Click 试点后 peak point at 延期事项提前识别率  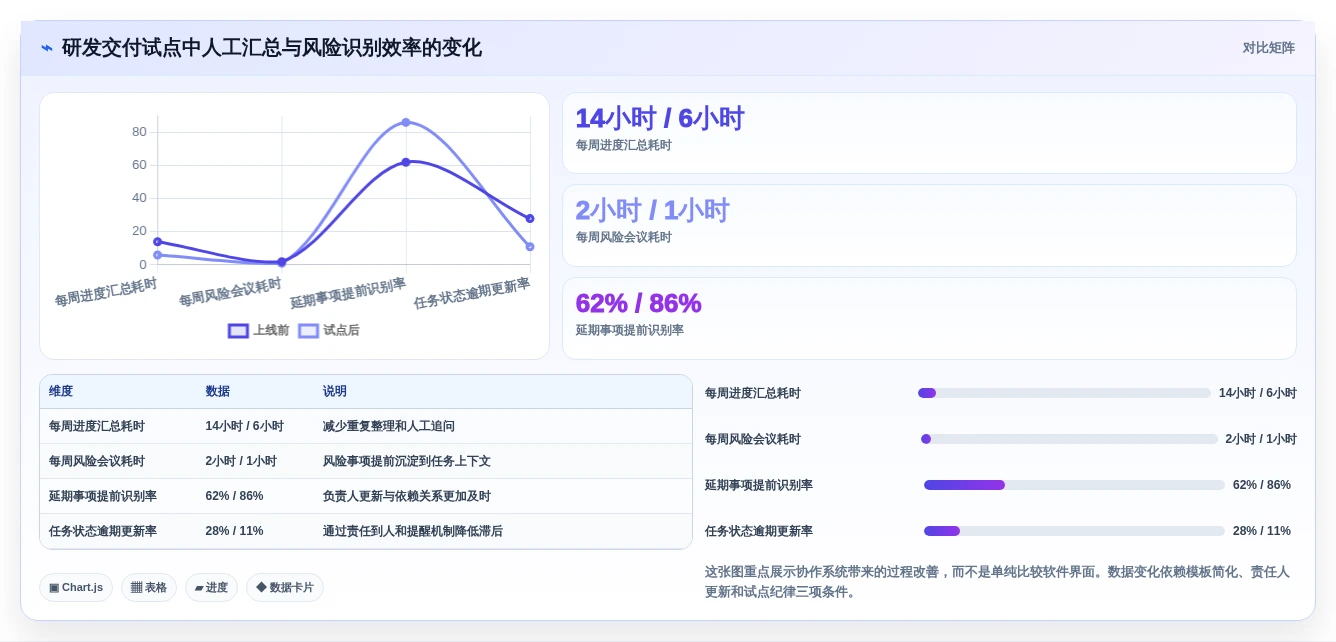tap(406, 122)
